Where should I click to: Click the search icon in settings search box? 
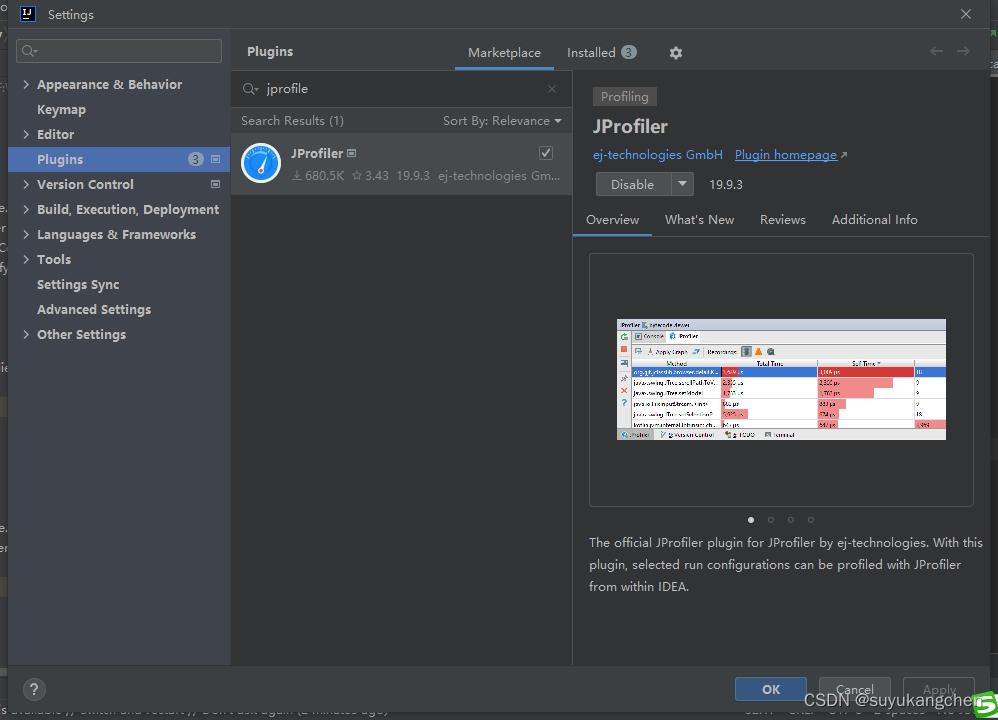coord(29,51)
